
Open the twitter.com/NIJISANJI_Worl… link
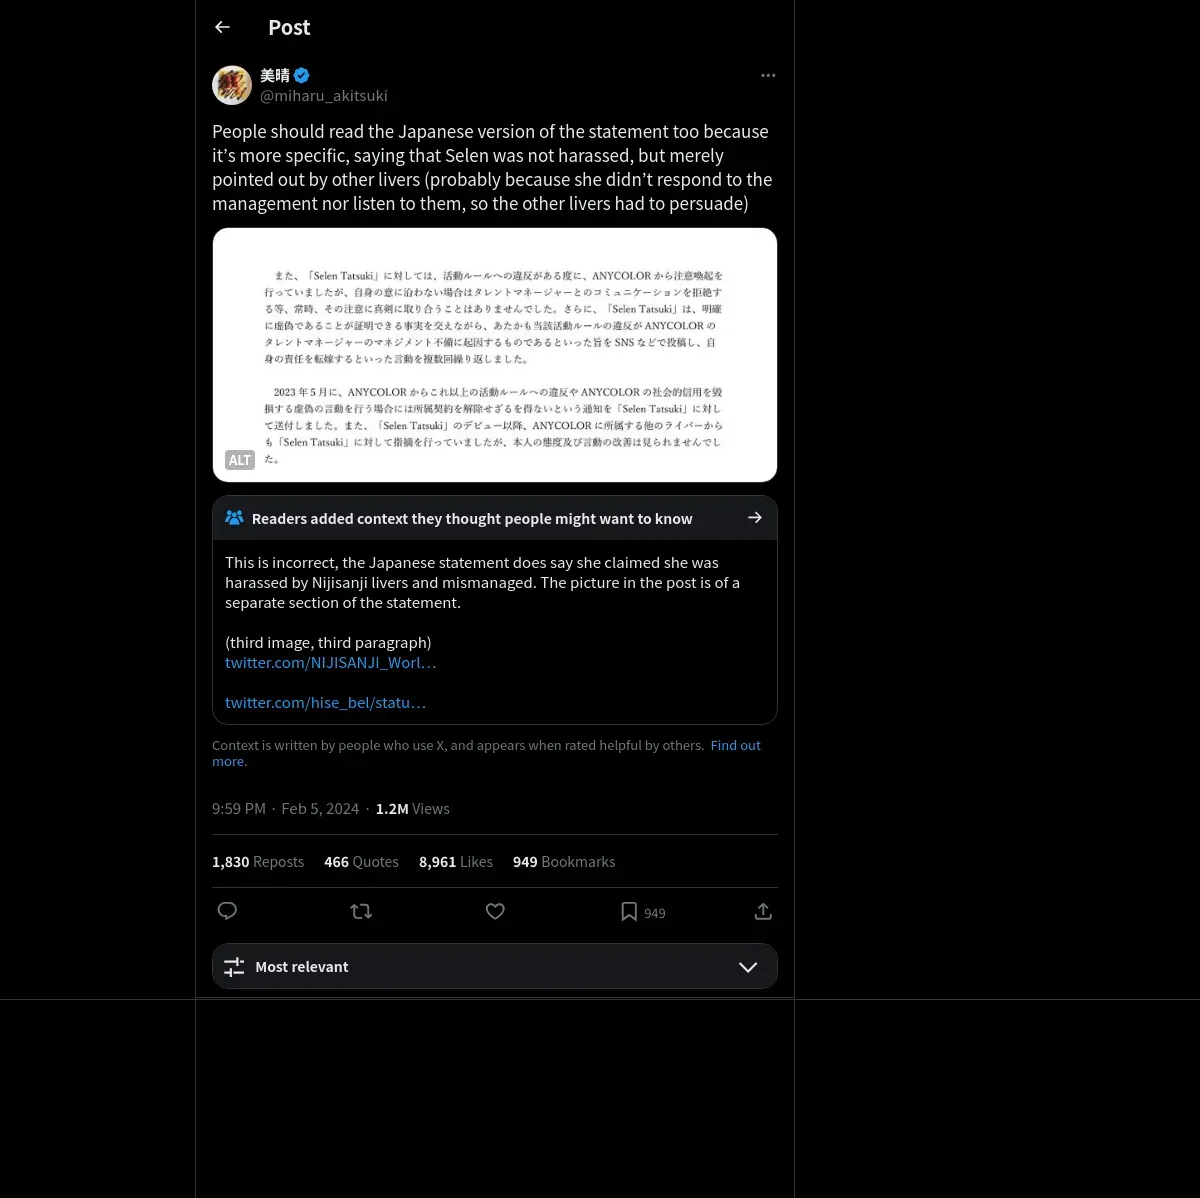click(330, 662)
